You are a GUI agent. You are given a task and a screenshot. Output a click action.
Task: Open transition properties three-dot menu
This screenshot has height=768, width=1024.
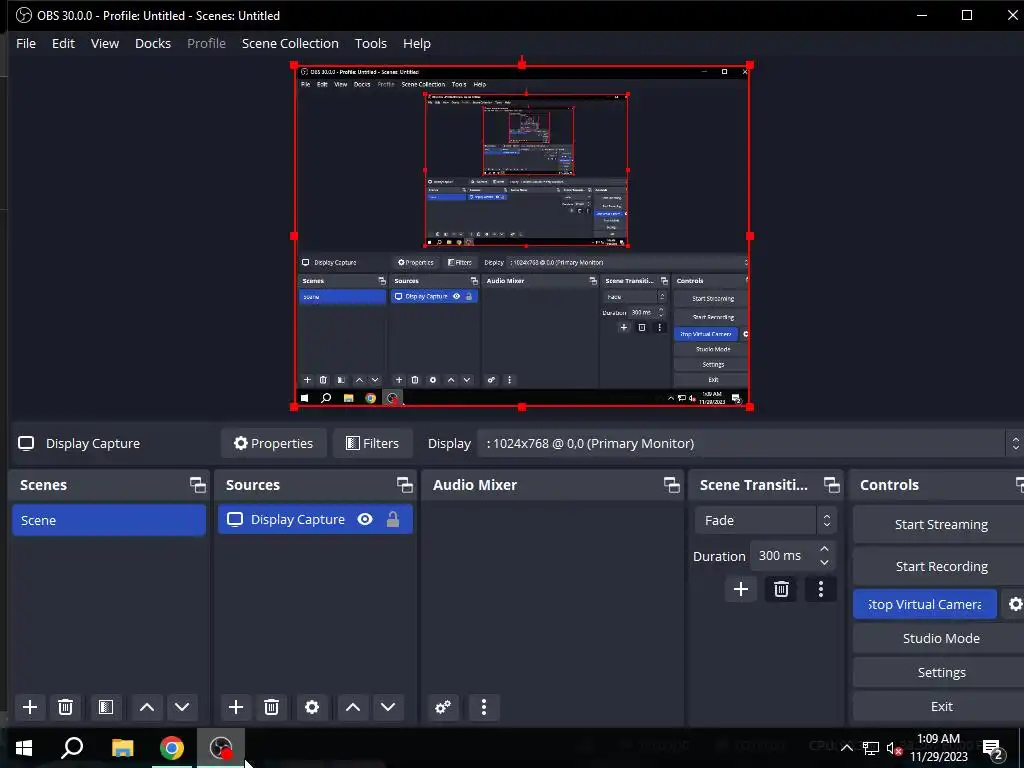[821, 589]
